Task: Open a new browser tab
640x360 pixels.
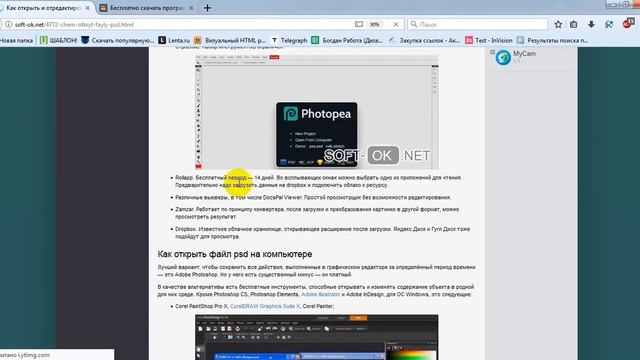Action: 207,8
